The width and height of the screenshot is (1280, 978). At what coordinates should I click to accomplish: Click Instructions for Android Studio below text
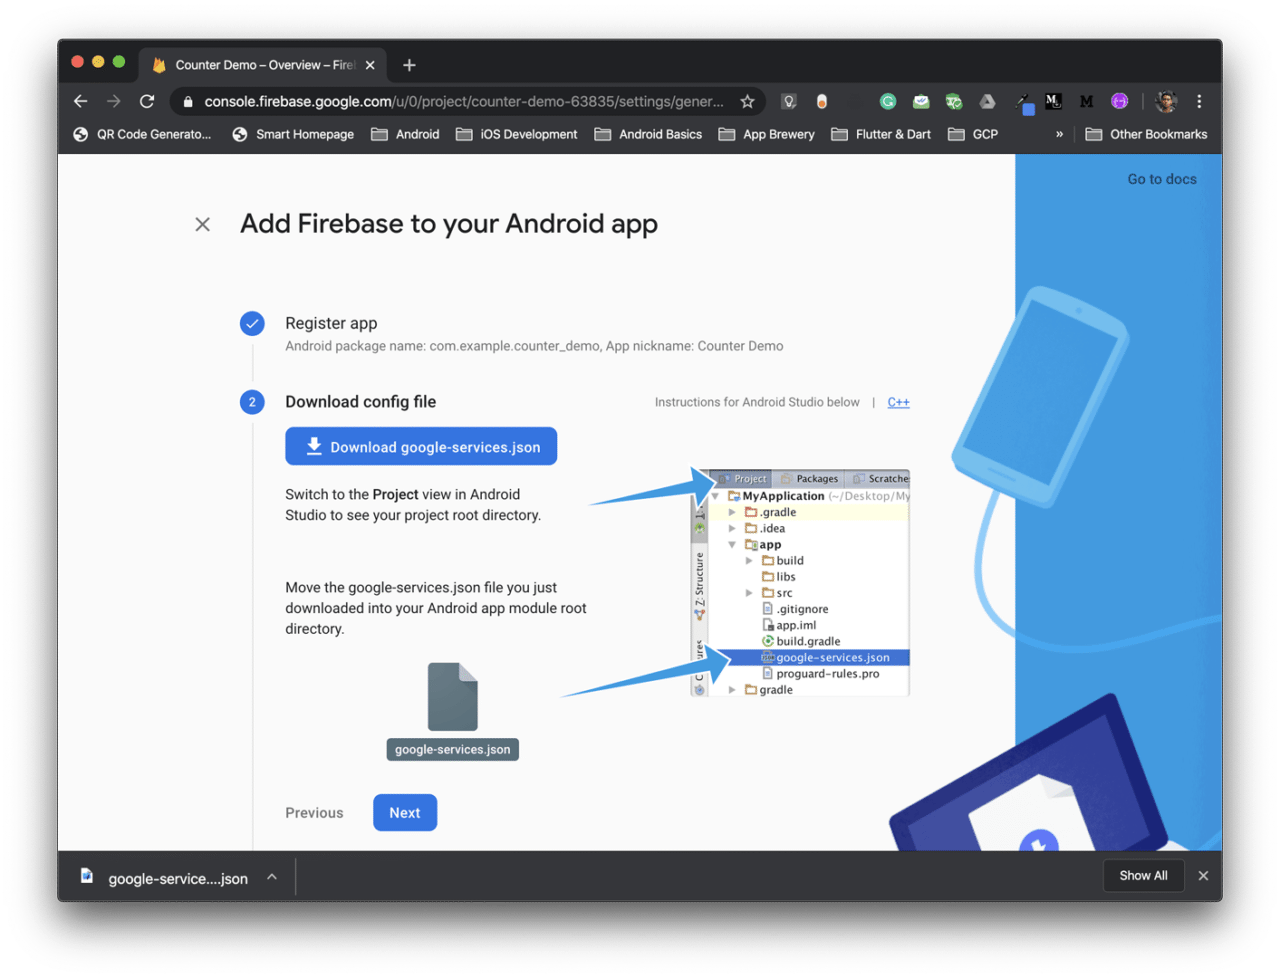click(x=757, y=402)
